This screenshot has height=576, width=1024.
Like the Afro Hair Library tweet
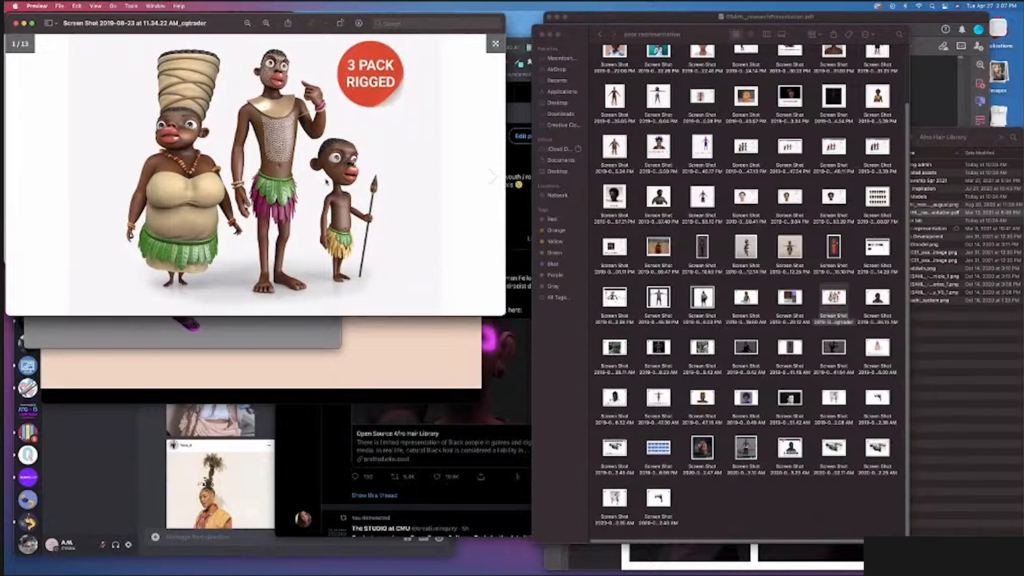(438, 477)
